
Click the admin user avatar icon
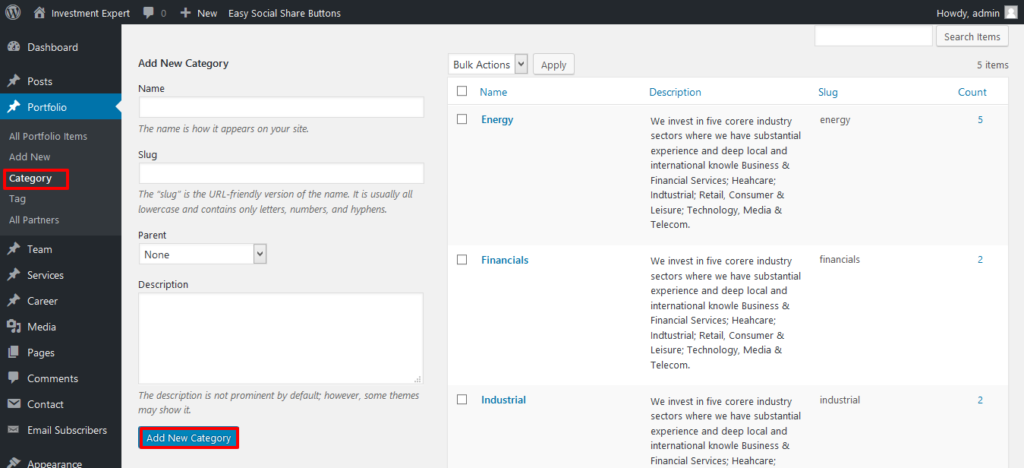click(1010, 12)
